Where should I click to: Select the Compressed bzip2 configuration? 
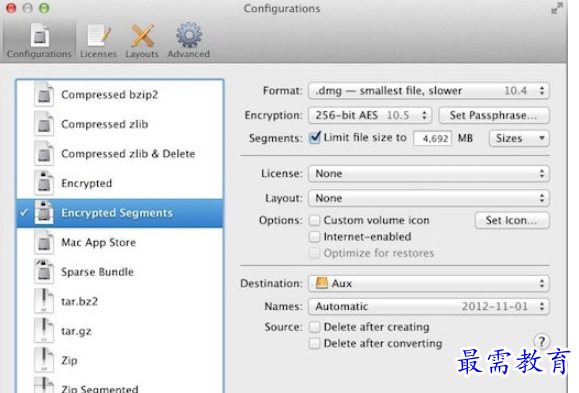(x=120, y=95)
